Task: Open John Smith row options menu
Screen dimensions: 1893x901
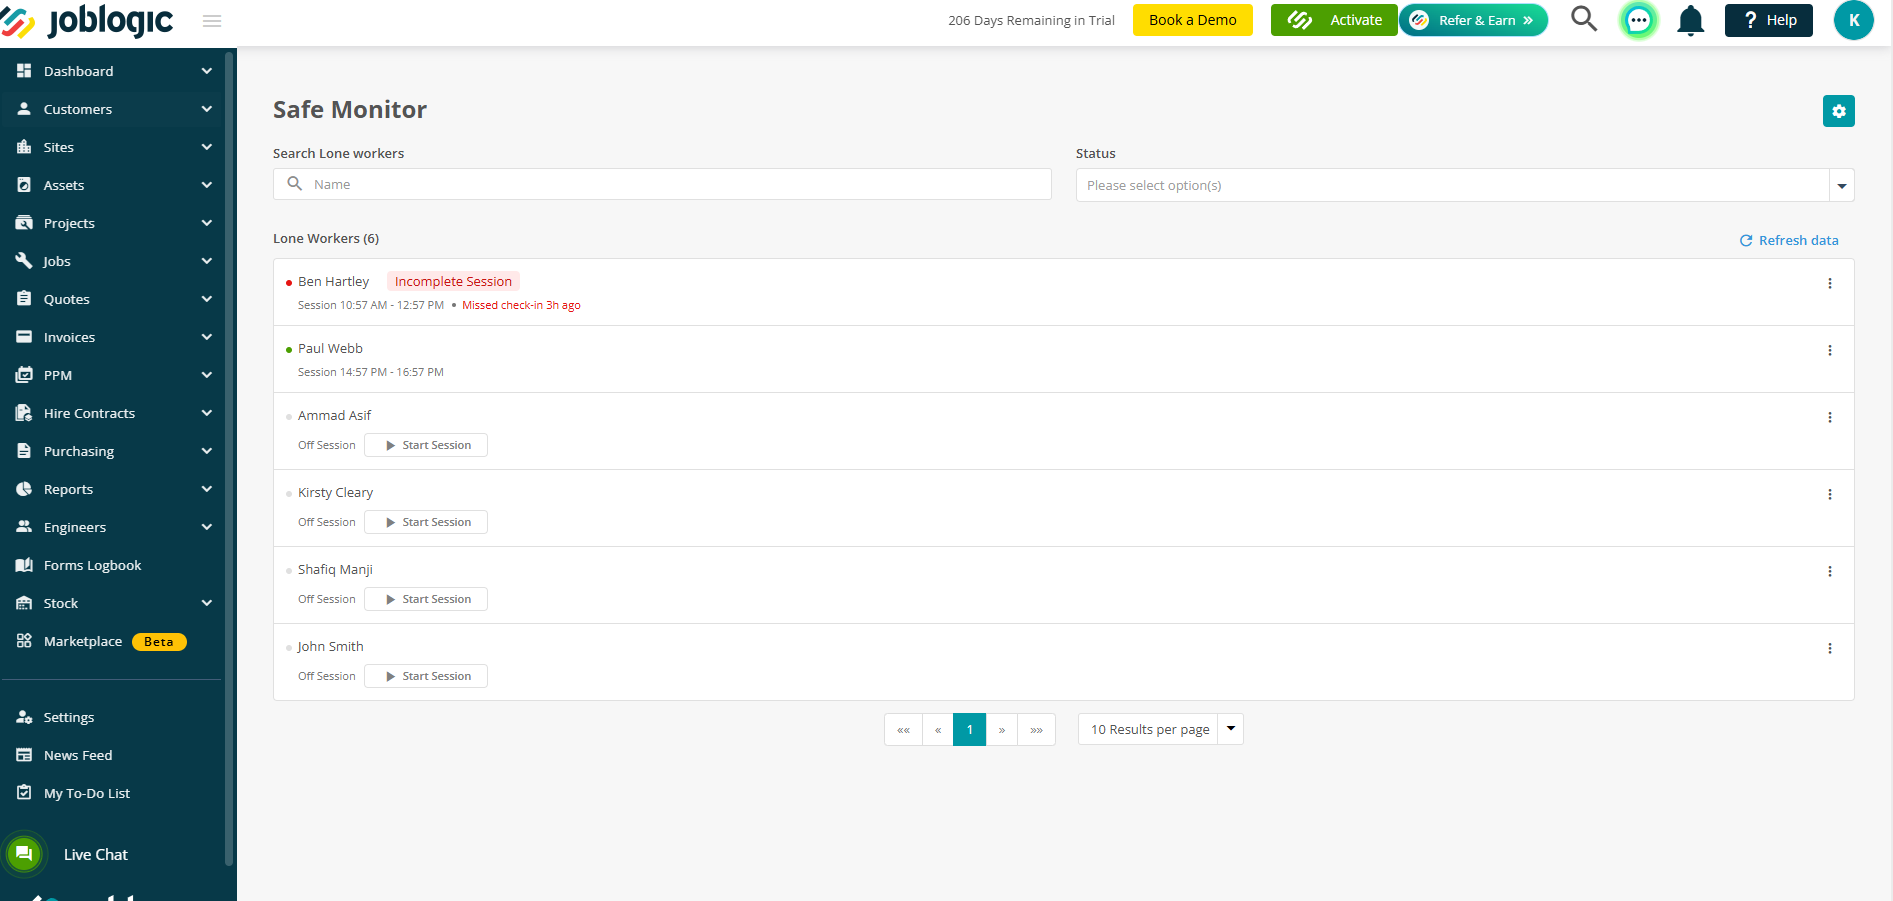Action: (x=1830, y=648)
